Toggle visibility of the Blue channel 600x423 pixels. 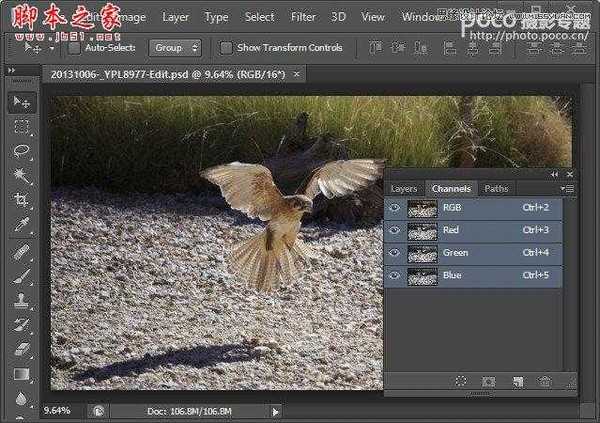pos(395,276)
